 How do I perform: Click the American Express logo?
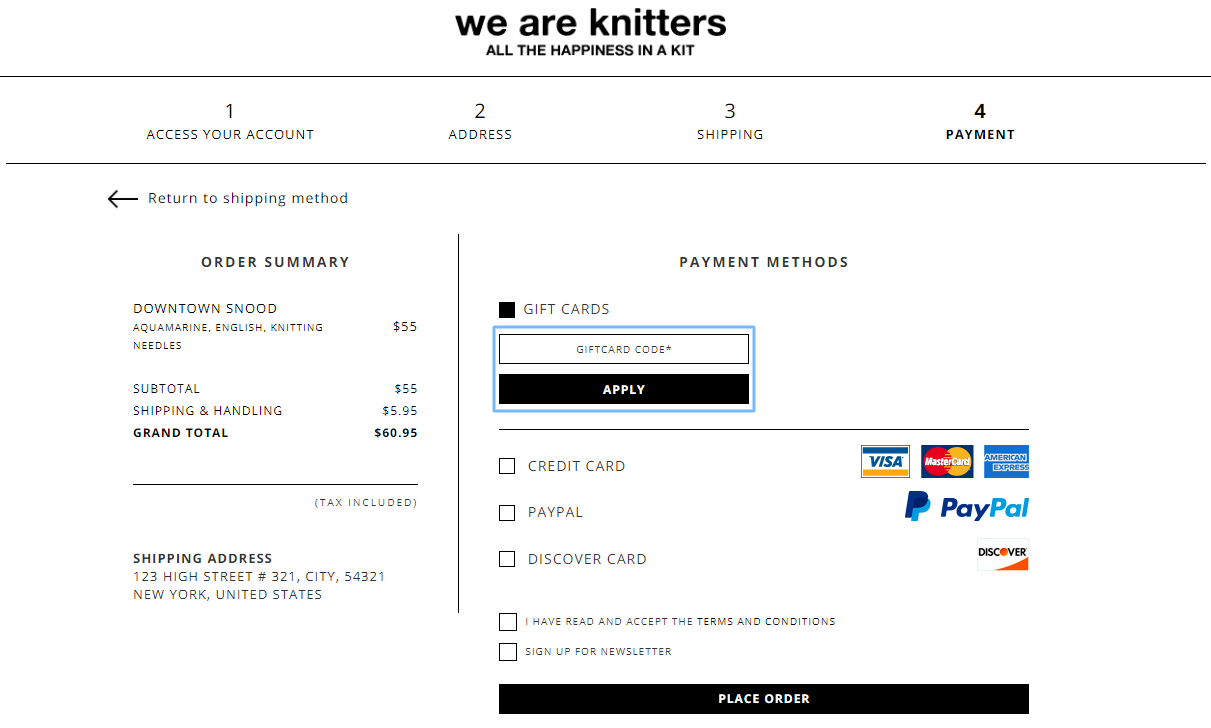point(1006,462)
